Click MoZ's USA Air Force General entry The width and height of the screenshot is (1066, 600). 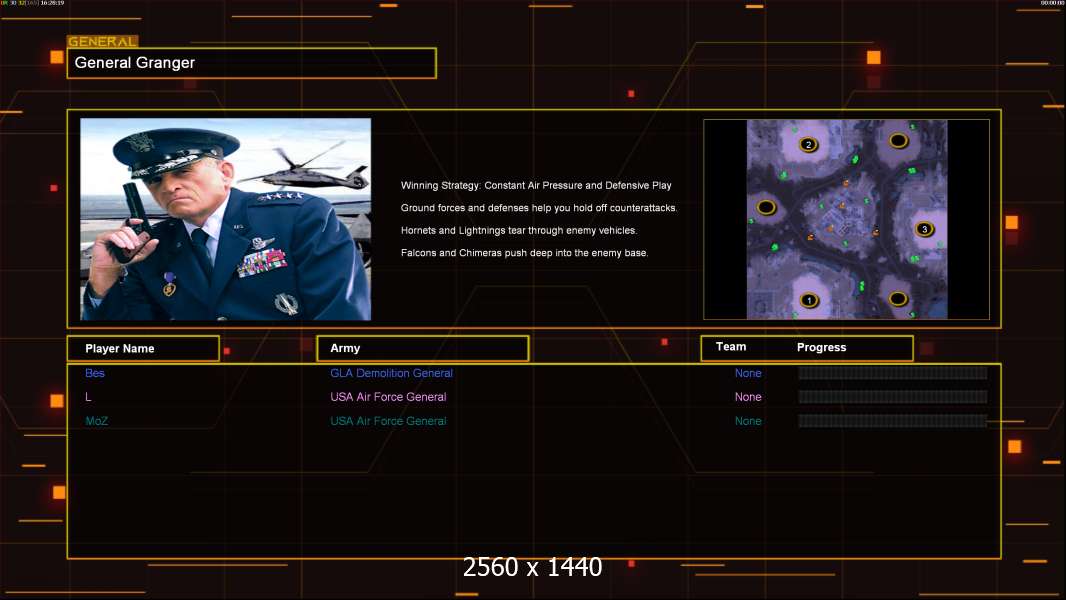click(x=388, y=421)
